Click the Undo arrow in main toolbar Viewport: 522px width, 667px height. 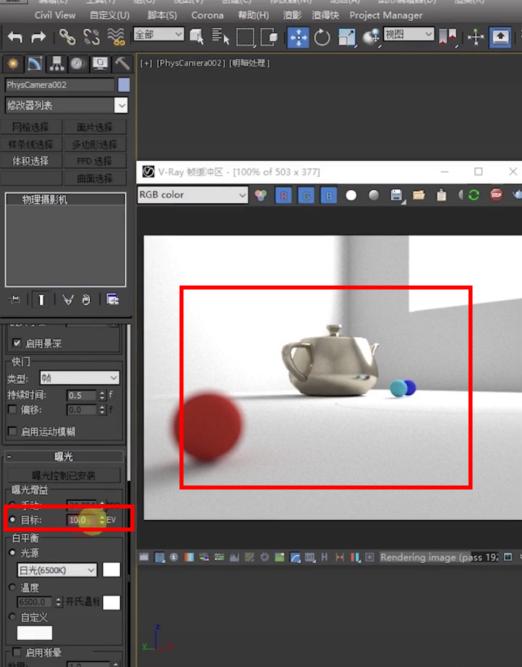[x=15, y=37]
